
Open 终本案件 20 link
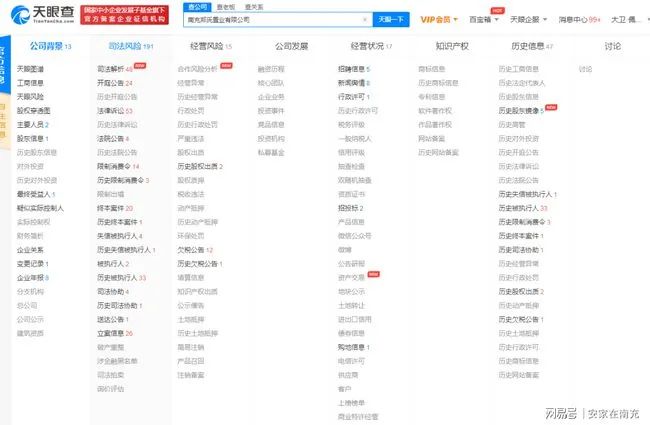pyautogui.click(x=115, y=208)
